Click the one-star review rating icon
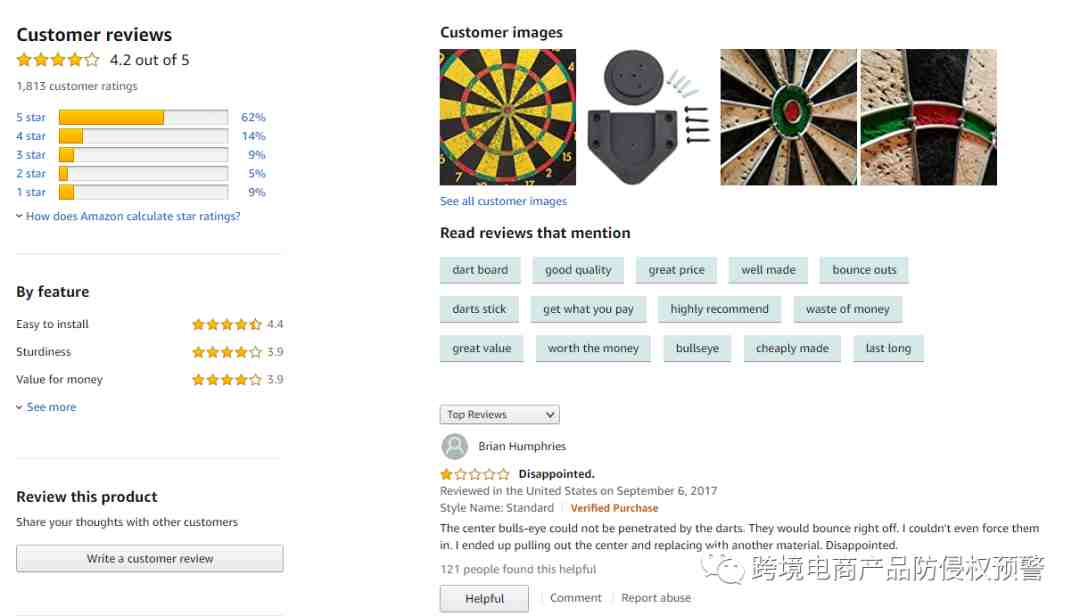Screen dimensions: 1080x616 (x=475, y=474)
